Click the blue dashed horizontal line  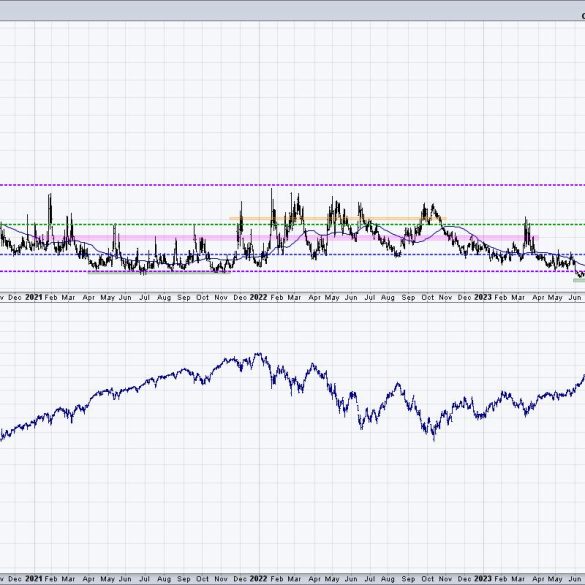coord(292,255)
